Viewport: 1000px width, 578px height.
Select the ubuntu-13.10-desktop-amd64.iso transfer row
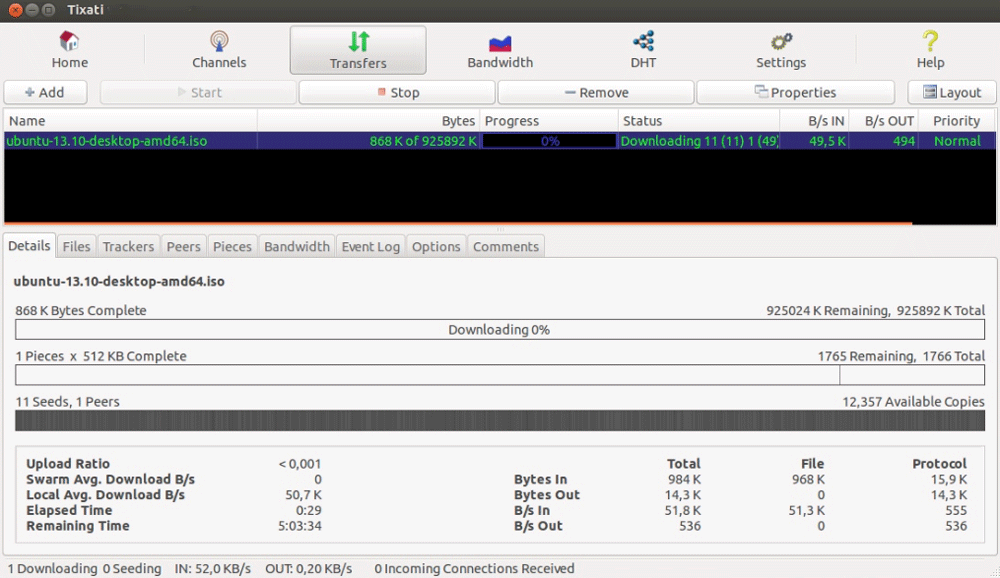click(499, 141)
